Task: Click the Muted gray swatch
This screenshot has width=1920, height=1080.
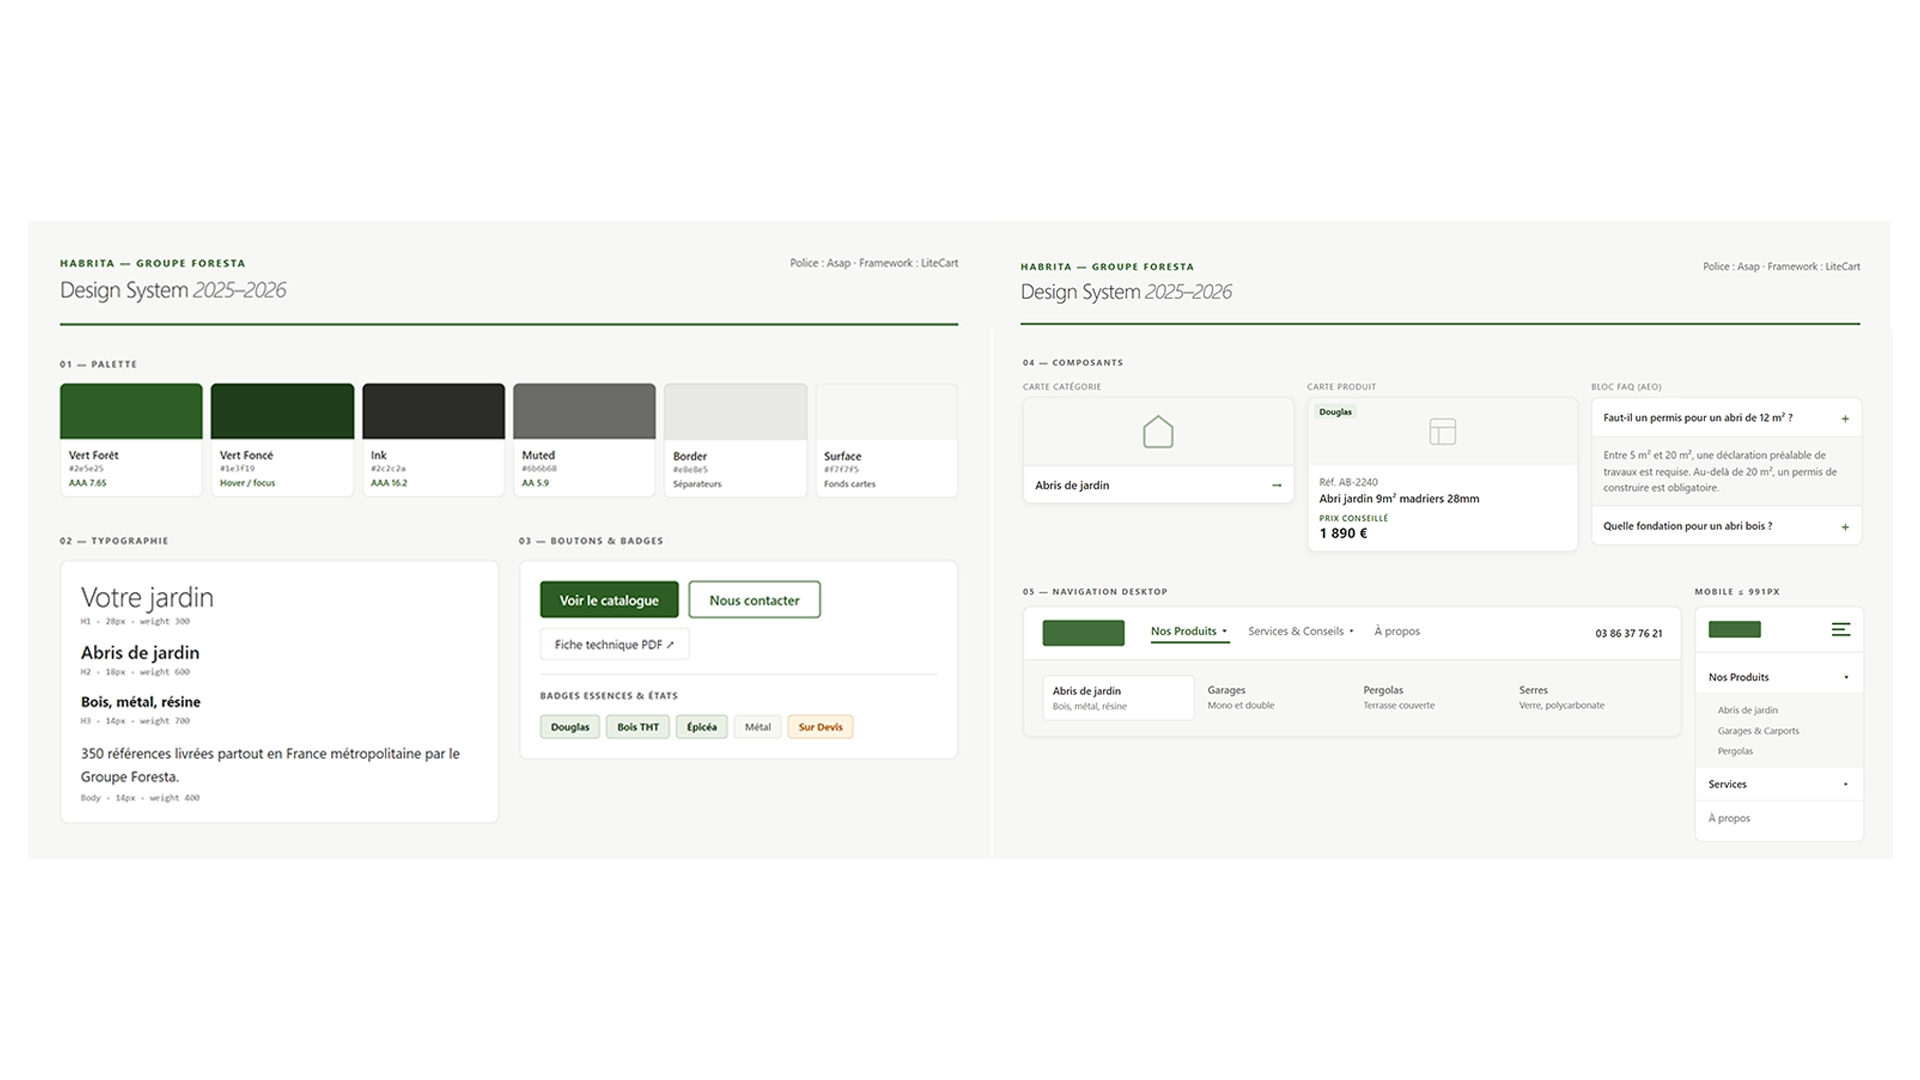Action: [x=584, y=411]
